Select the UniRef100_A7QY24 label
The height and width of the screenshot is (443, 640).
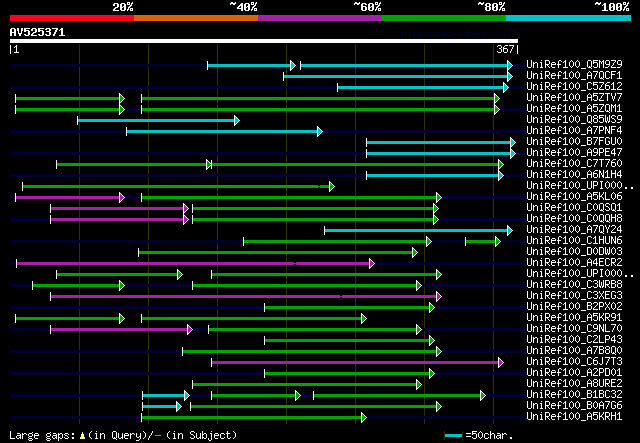pos(574,230)
